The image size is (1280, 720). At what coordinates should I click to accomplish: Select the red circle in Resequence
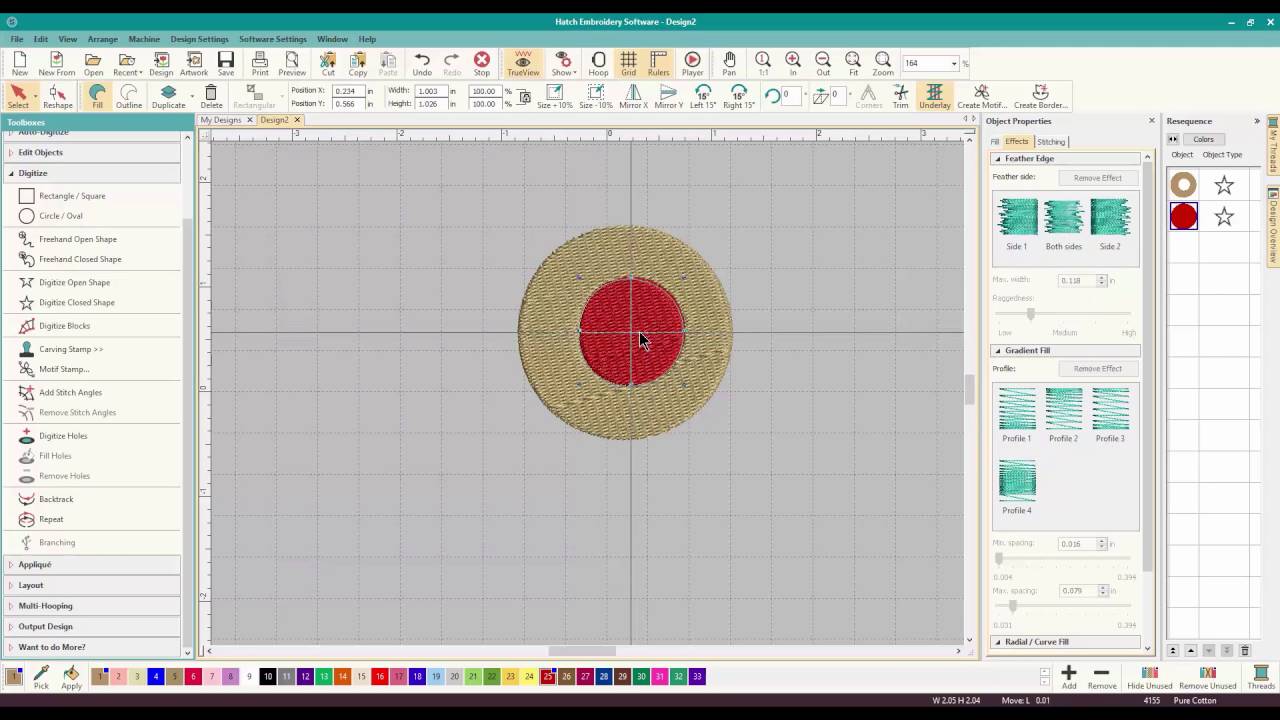click(x=1183, y=216)
